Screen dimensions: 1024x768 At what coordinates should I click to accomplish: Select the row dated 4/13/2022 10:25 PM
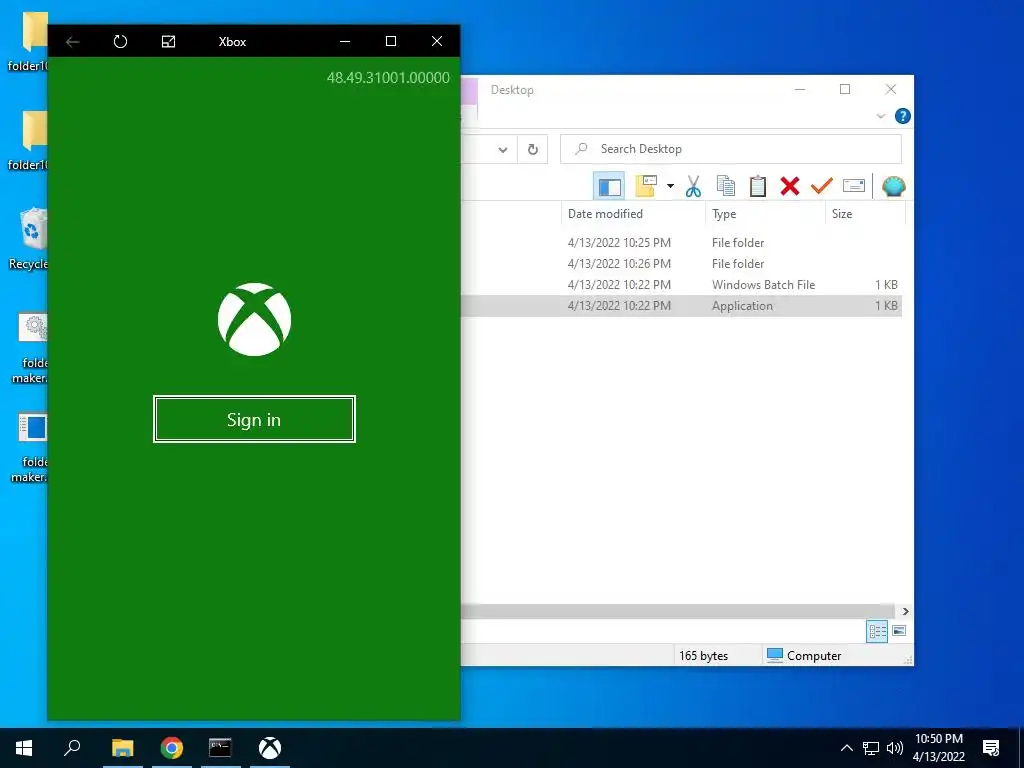[x=681, y=242]
